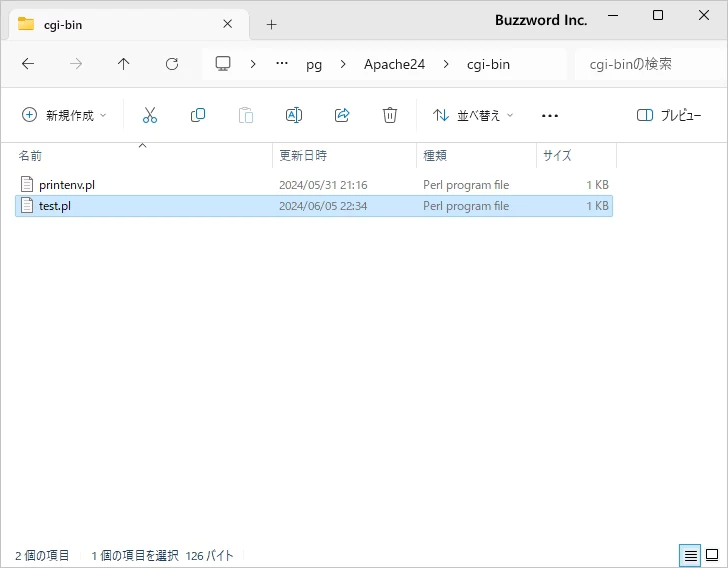The height and width of the screenshot is (568, 728).
Task: Sort files by 更新日時 column header
Action: (x=303, y=156)
